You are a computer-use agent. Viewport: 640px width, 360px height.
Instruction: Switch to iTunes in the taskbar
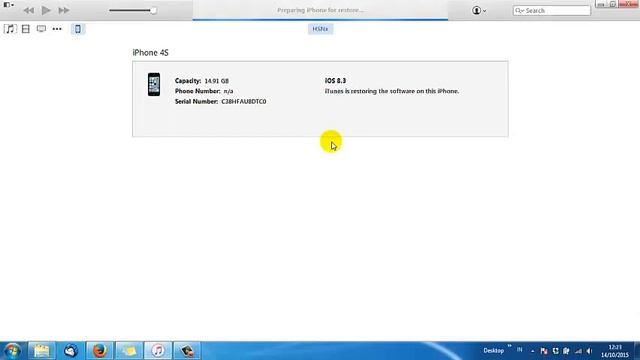click(x=158, y=351)
